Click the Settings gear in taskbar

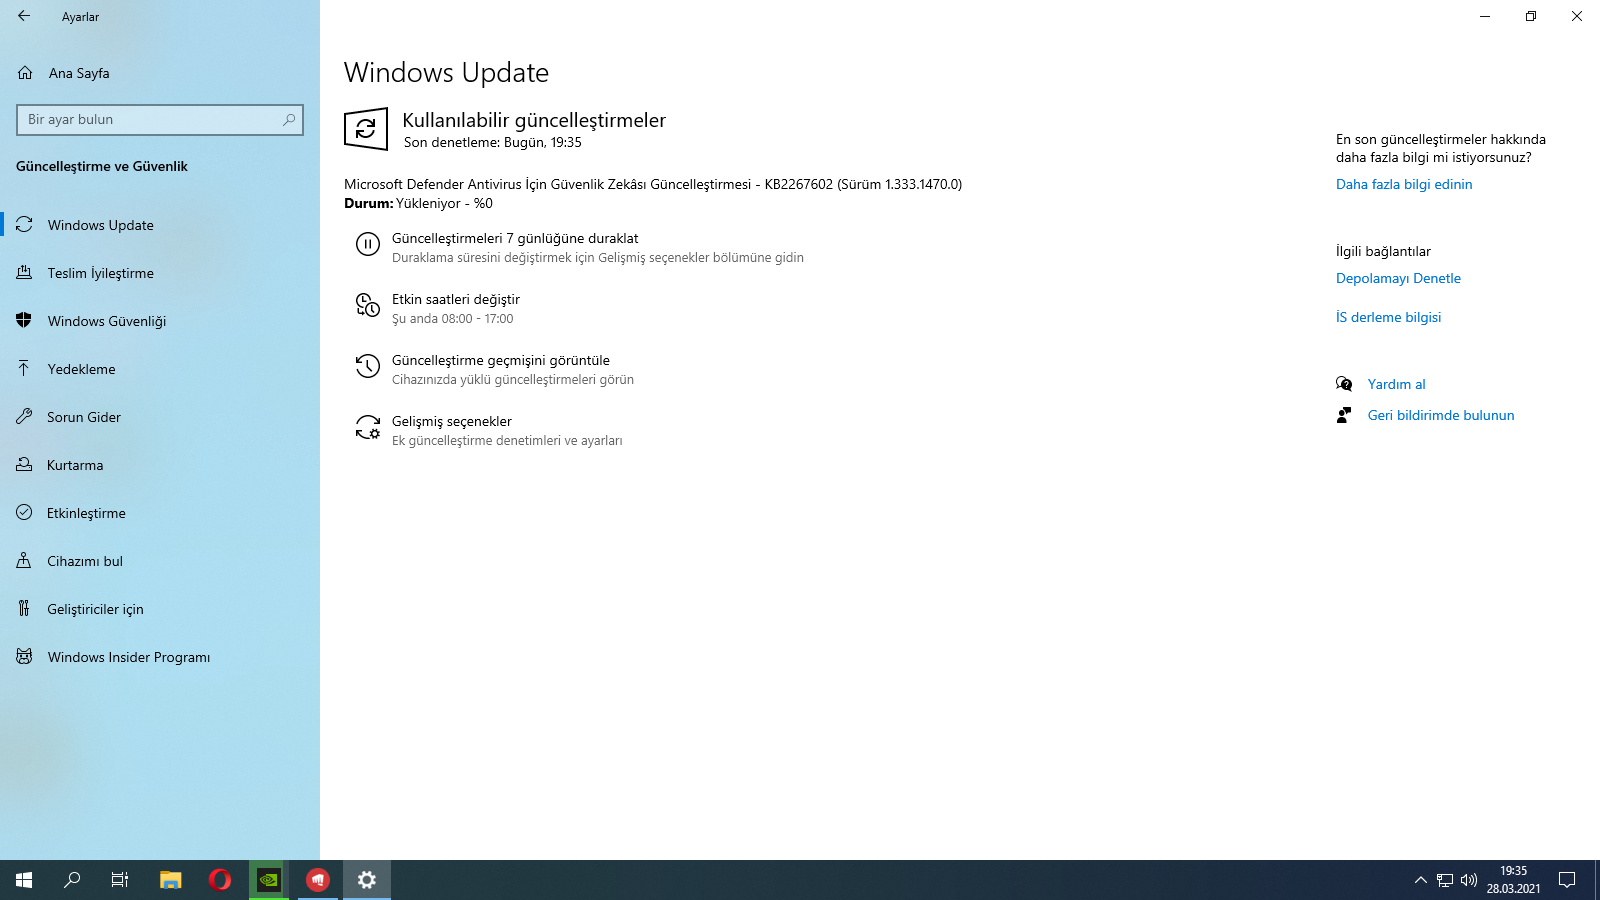click(x=367, y=880)
